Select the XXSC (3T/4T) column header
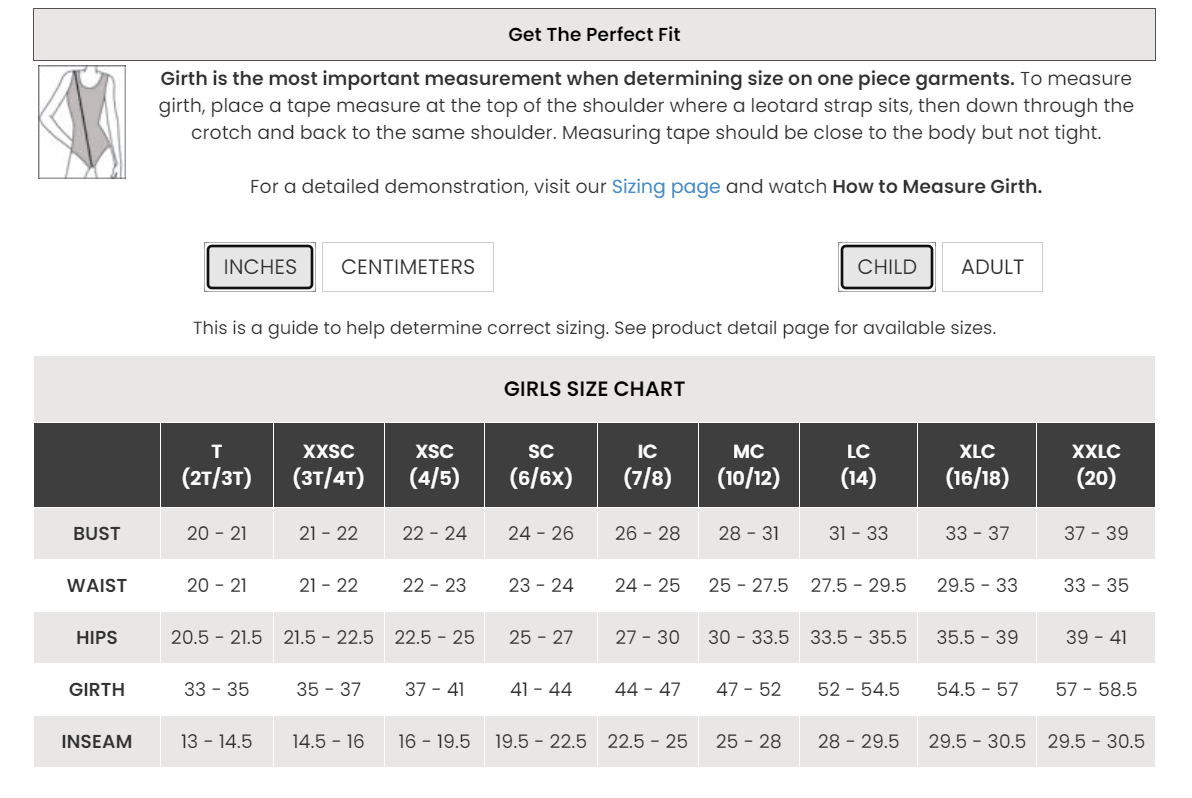Image resolution: width=1192 pixels, height=798 pixels. pos(329,465)
